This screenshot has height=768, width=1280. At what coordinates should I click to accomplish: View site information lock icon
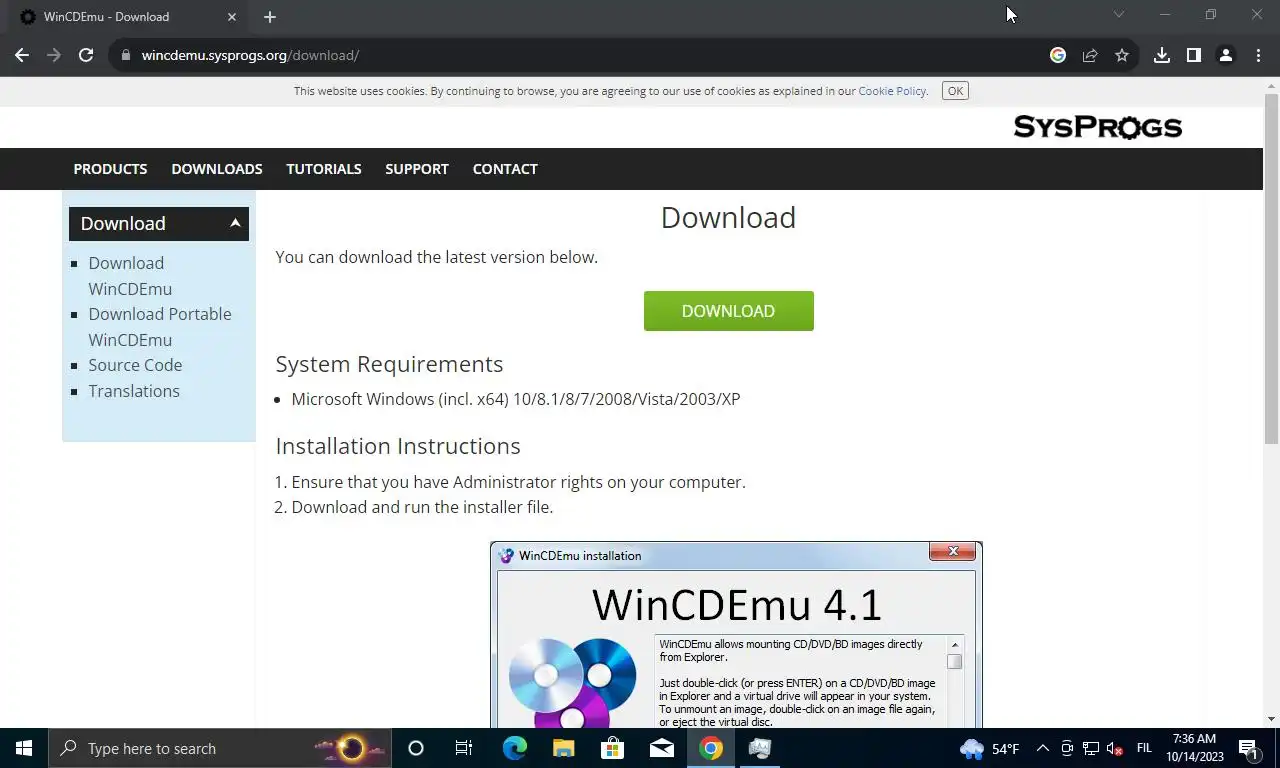click(x=125, y=55)
